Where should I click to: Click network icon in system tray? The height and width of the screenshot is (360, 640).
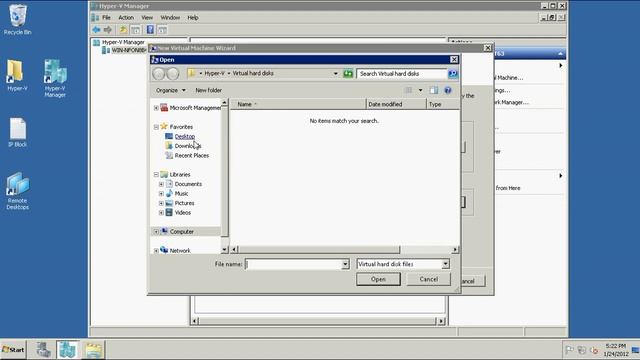(582, 350)
